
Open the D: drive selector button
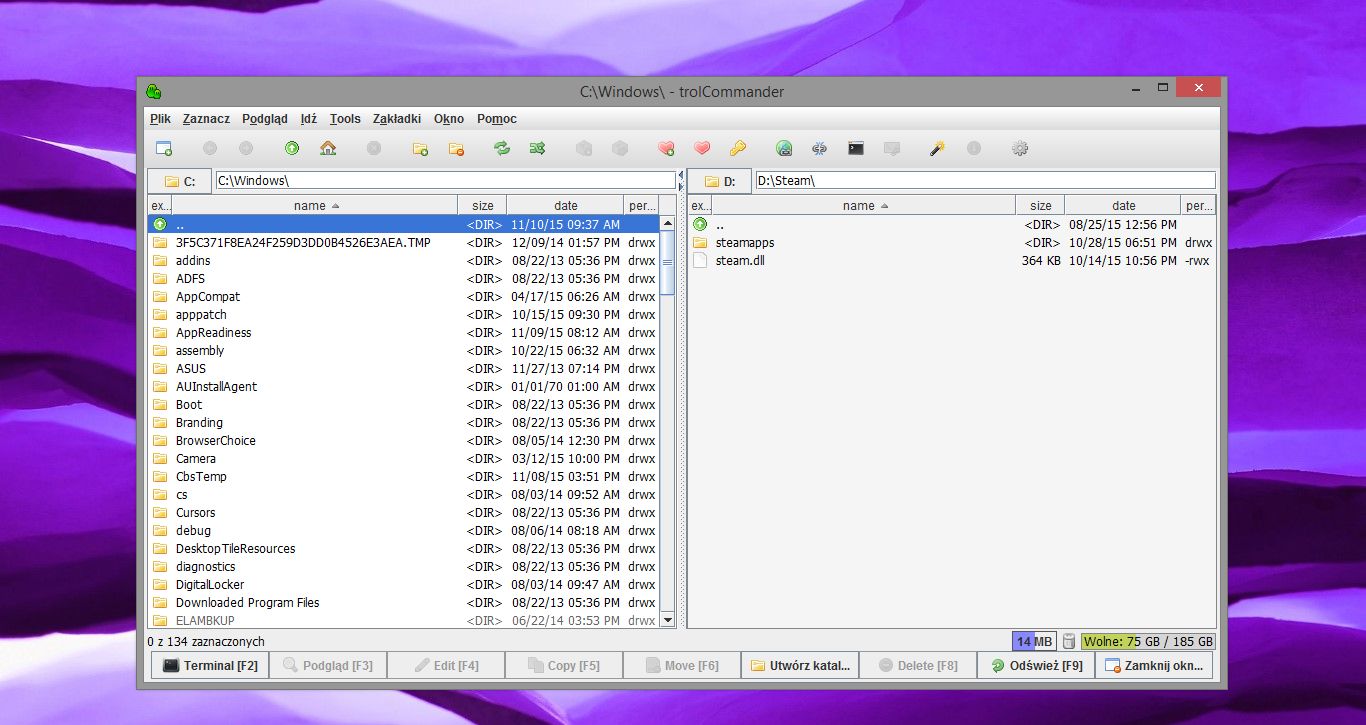(720, 181)
